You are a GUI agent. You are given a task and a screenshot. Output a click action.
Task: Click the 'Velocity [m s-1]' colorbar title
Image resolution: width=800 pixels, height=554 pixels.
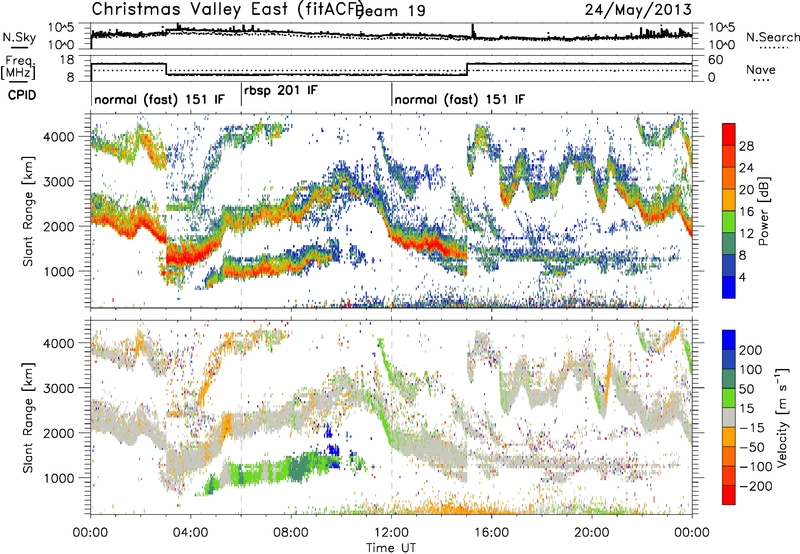click(x=782, y=416)
